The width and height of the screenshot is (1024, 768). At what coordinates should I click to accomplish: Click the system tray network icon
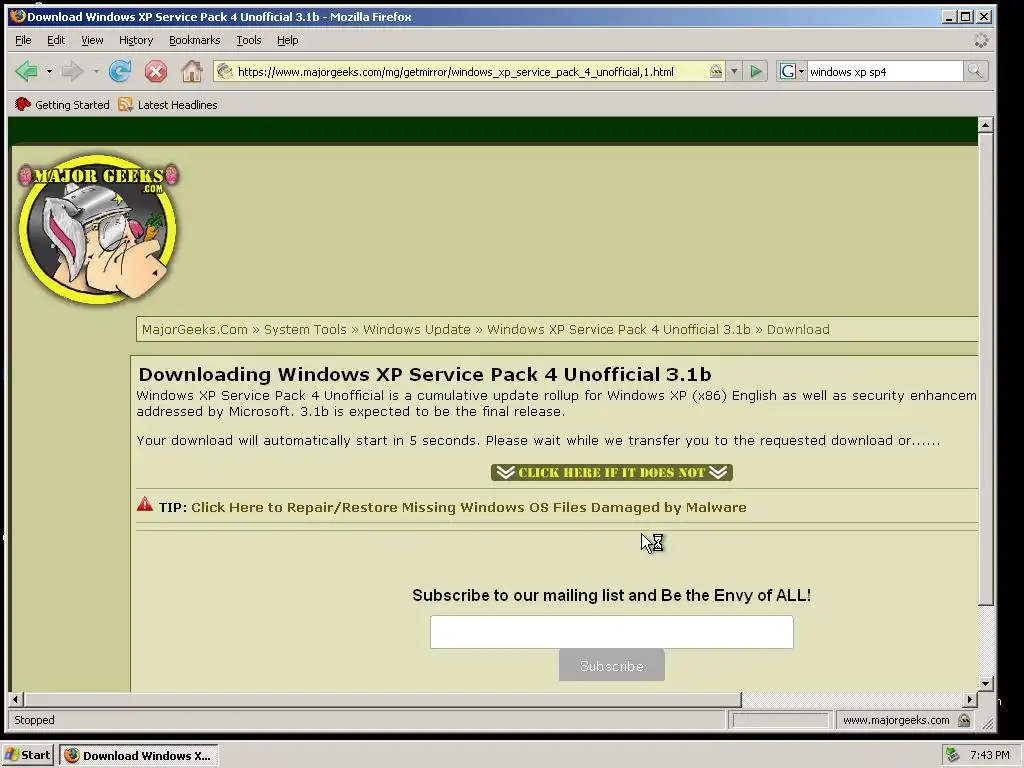pyautogui.click(x=952, y=755)
